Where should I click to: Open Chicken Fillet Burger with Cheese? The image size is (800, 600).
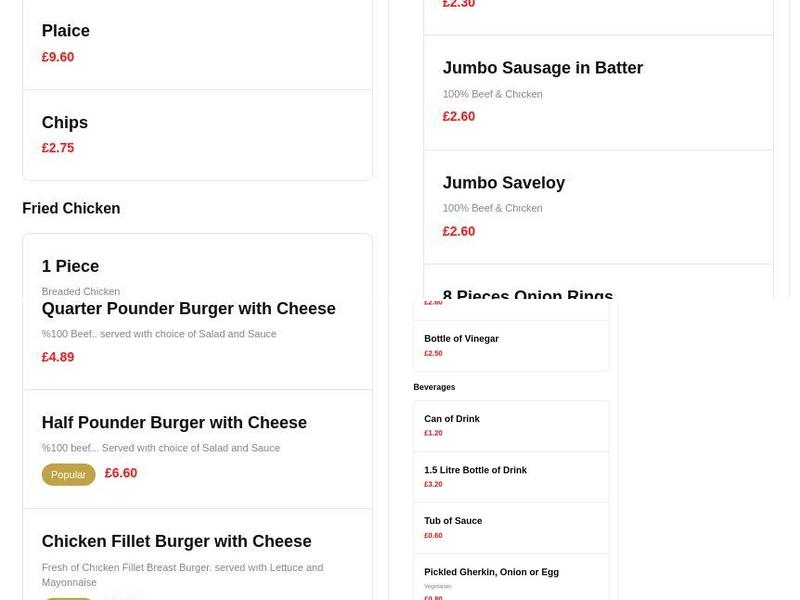[176, 541]
